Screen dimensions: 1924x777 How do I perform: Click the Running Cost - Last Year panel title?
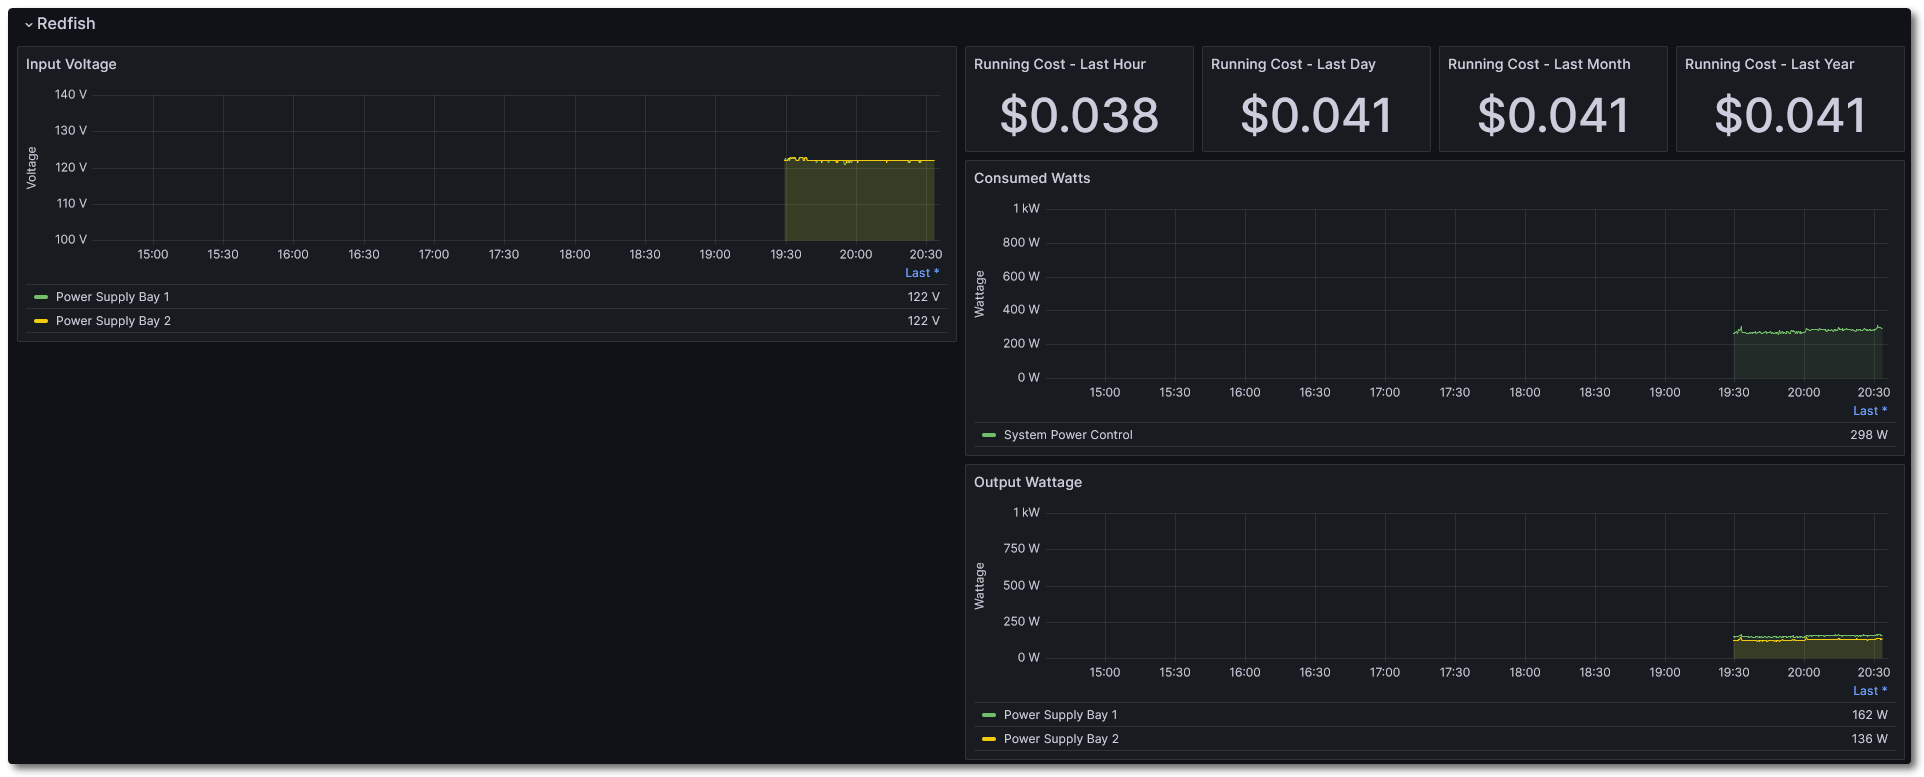pyautogui.click(x=1768, y=64)
